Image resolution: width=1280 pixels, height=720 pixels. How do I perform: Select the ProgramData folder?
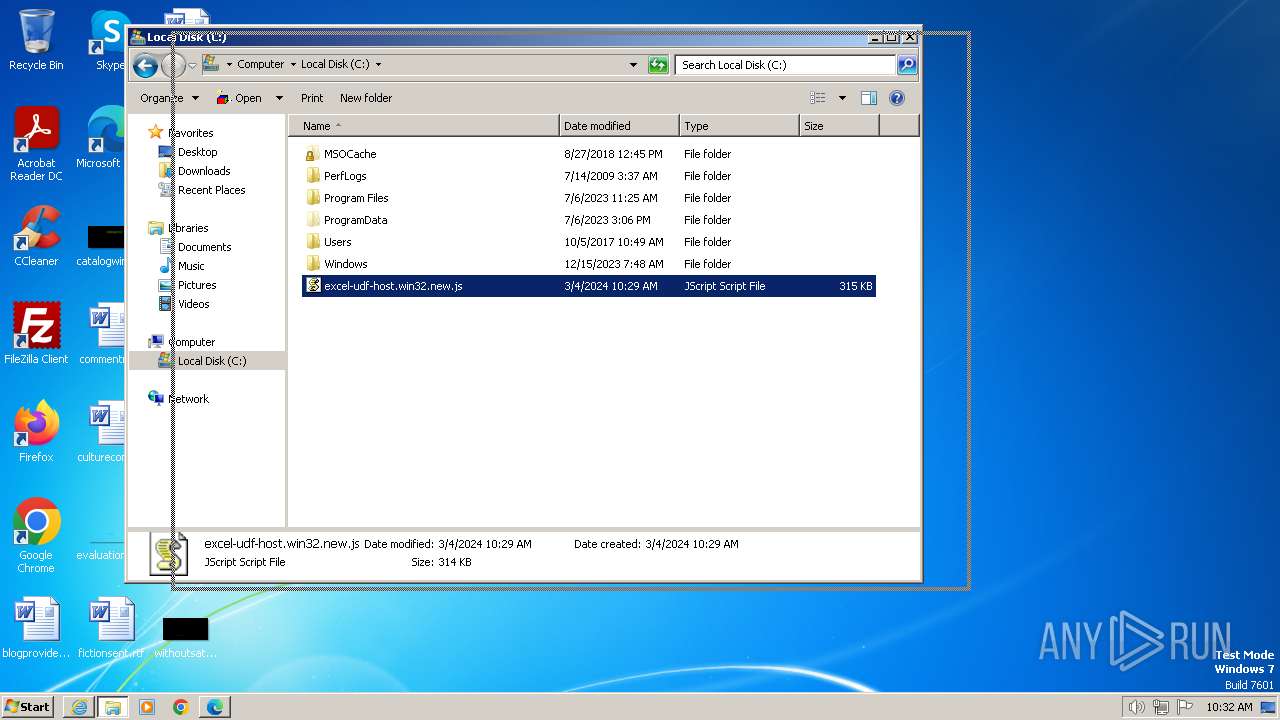point(355,220)
